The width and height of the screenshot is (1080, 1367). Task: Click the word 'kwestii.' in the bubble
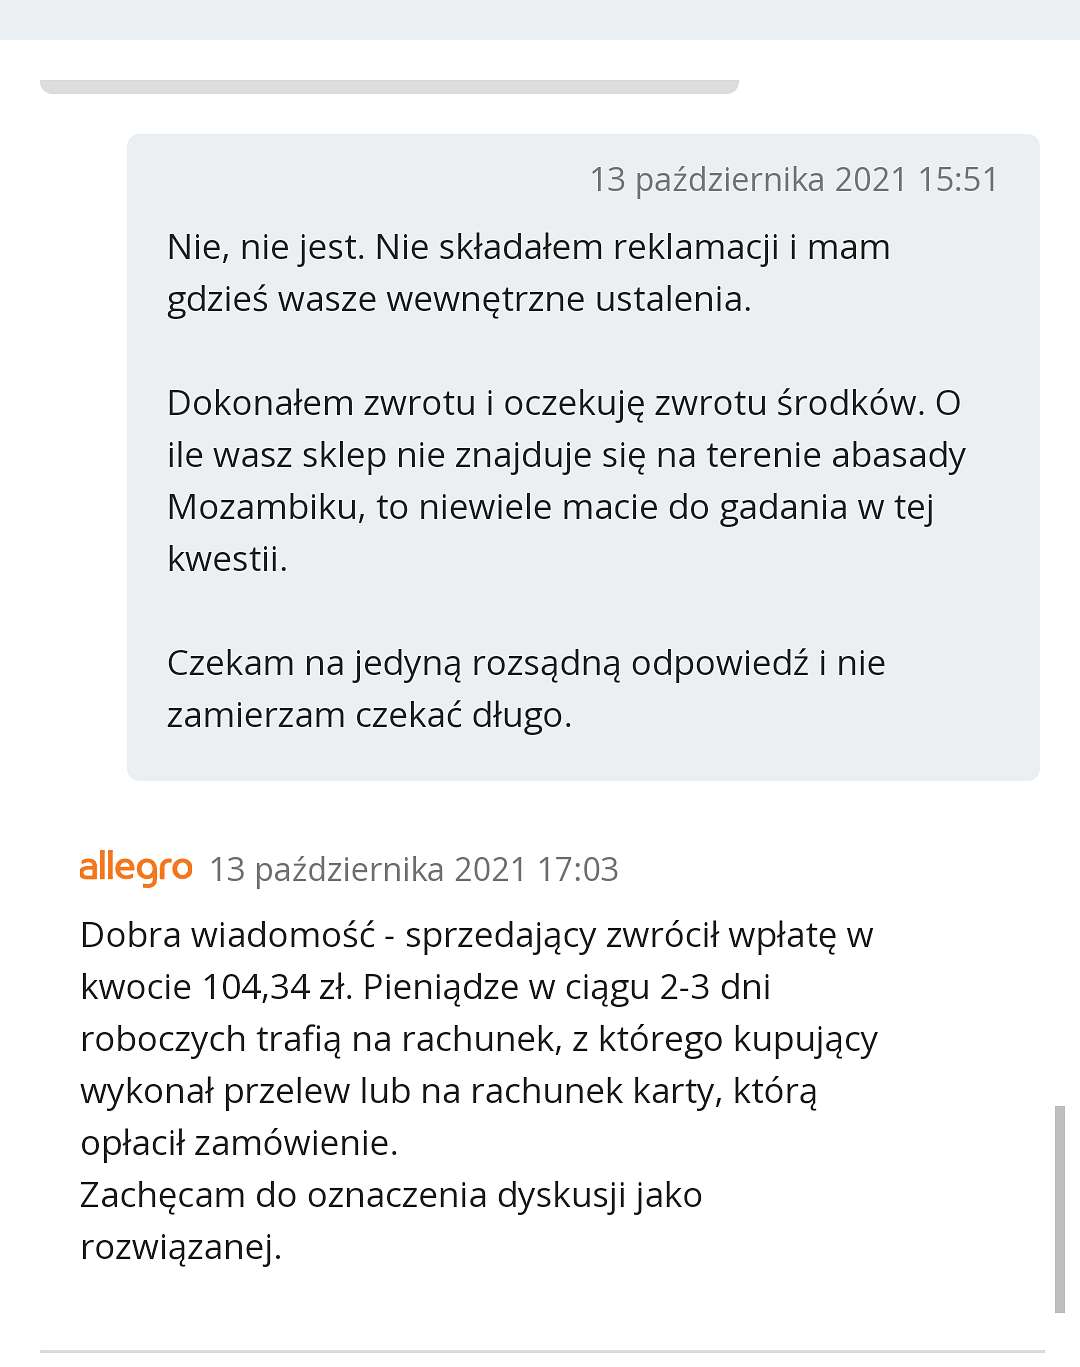227,559
